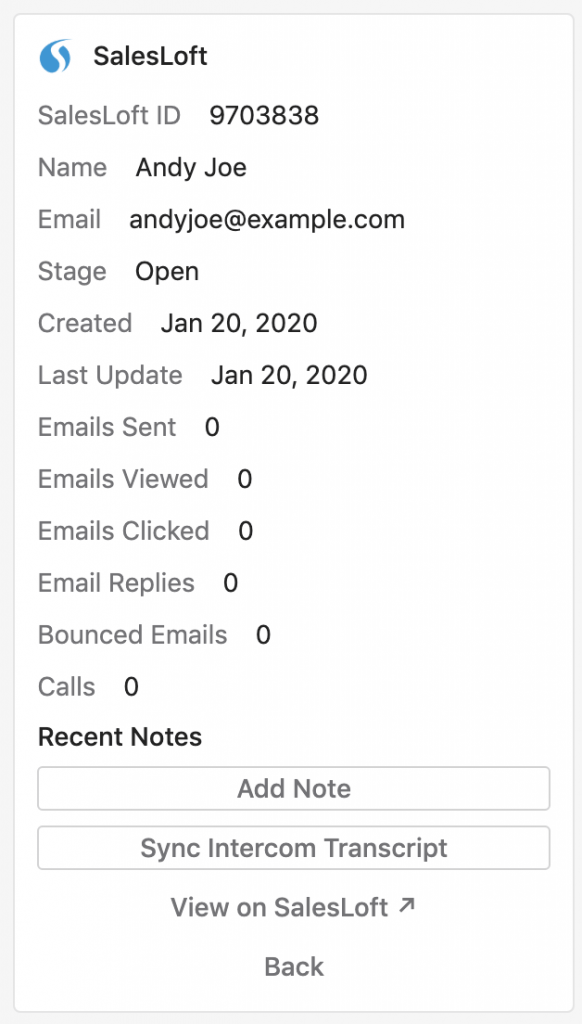Open the View on SalesLoft link

pyautogui.click(x=293, y=906)
